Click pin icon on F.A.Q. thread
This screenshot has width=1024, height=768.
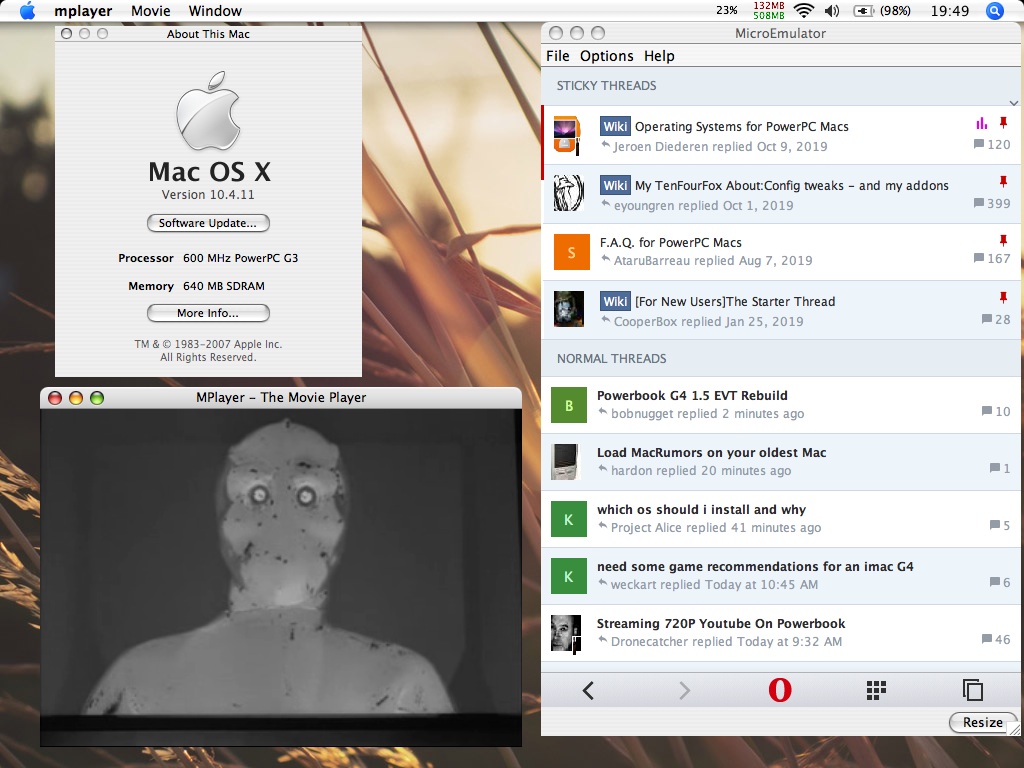pos(1003,240)
